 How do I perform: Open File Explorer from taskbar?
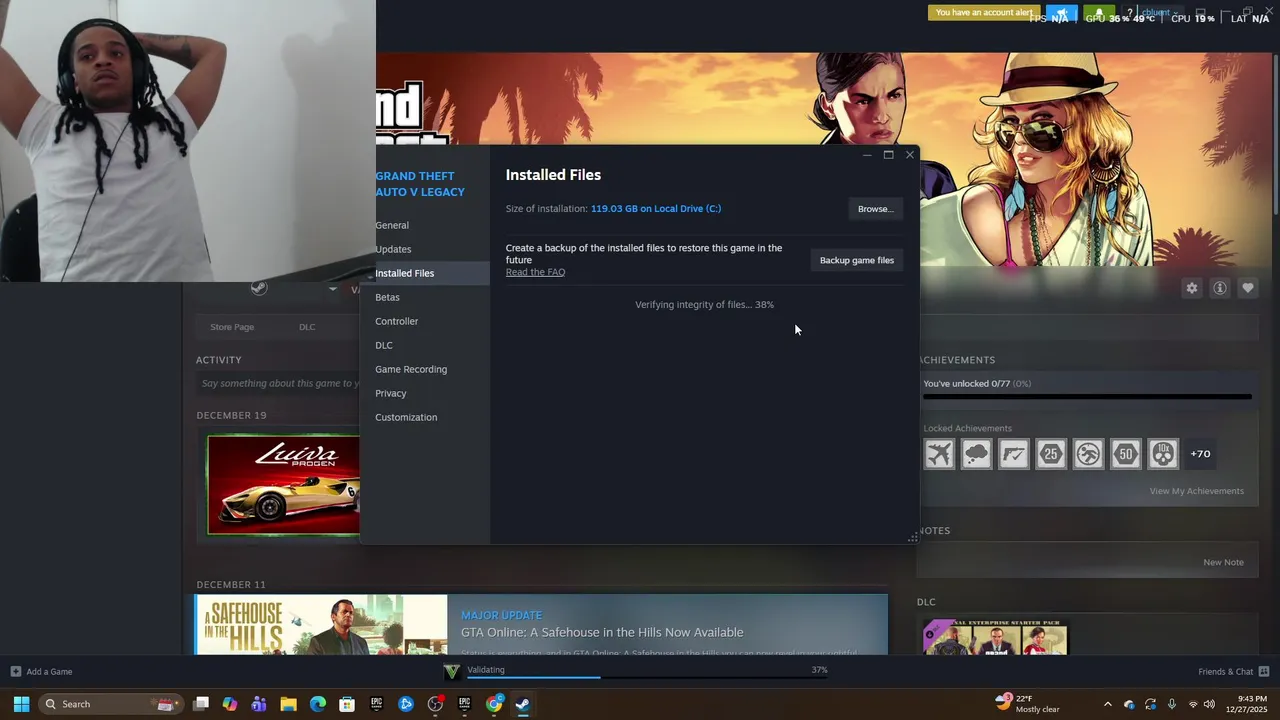(x=288, y=704)
